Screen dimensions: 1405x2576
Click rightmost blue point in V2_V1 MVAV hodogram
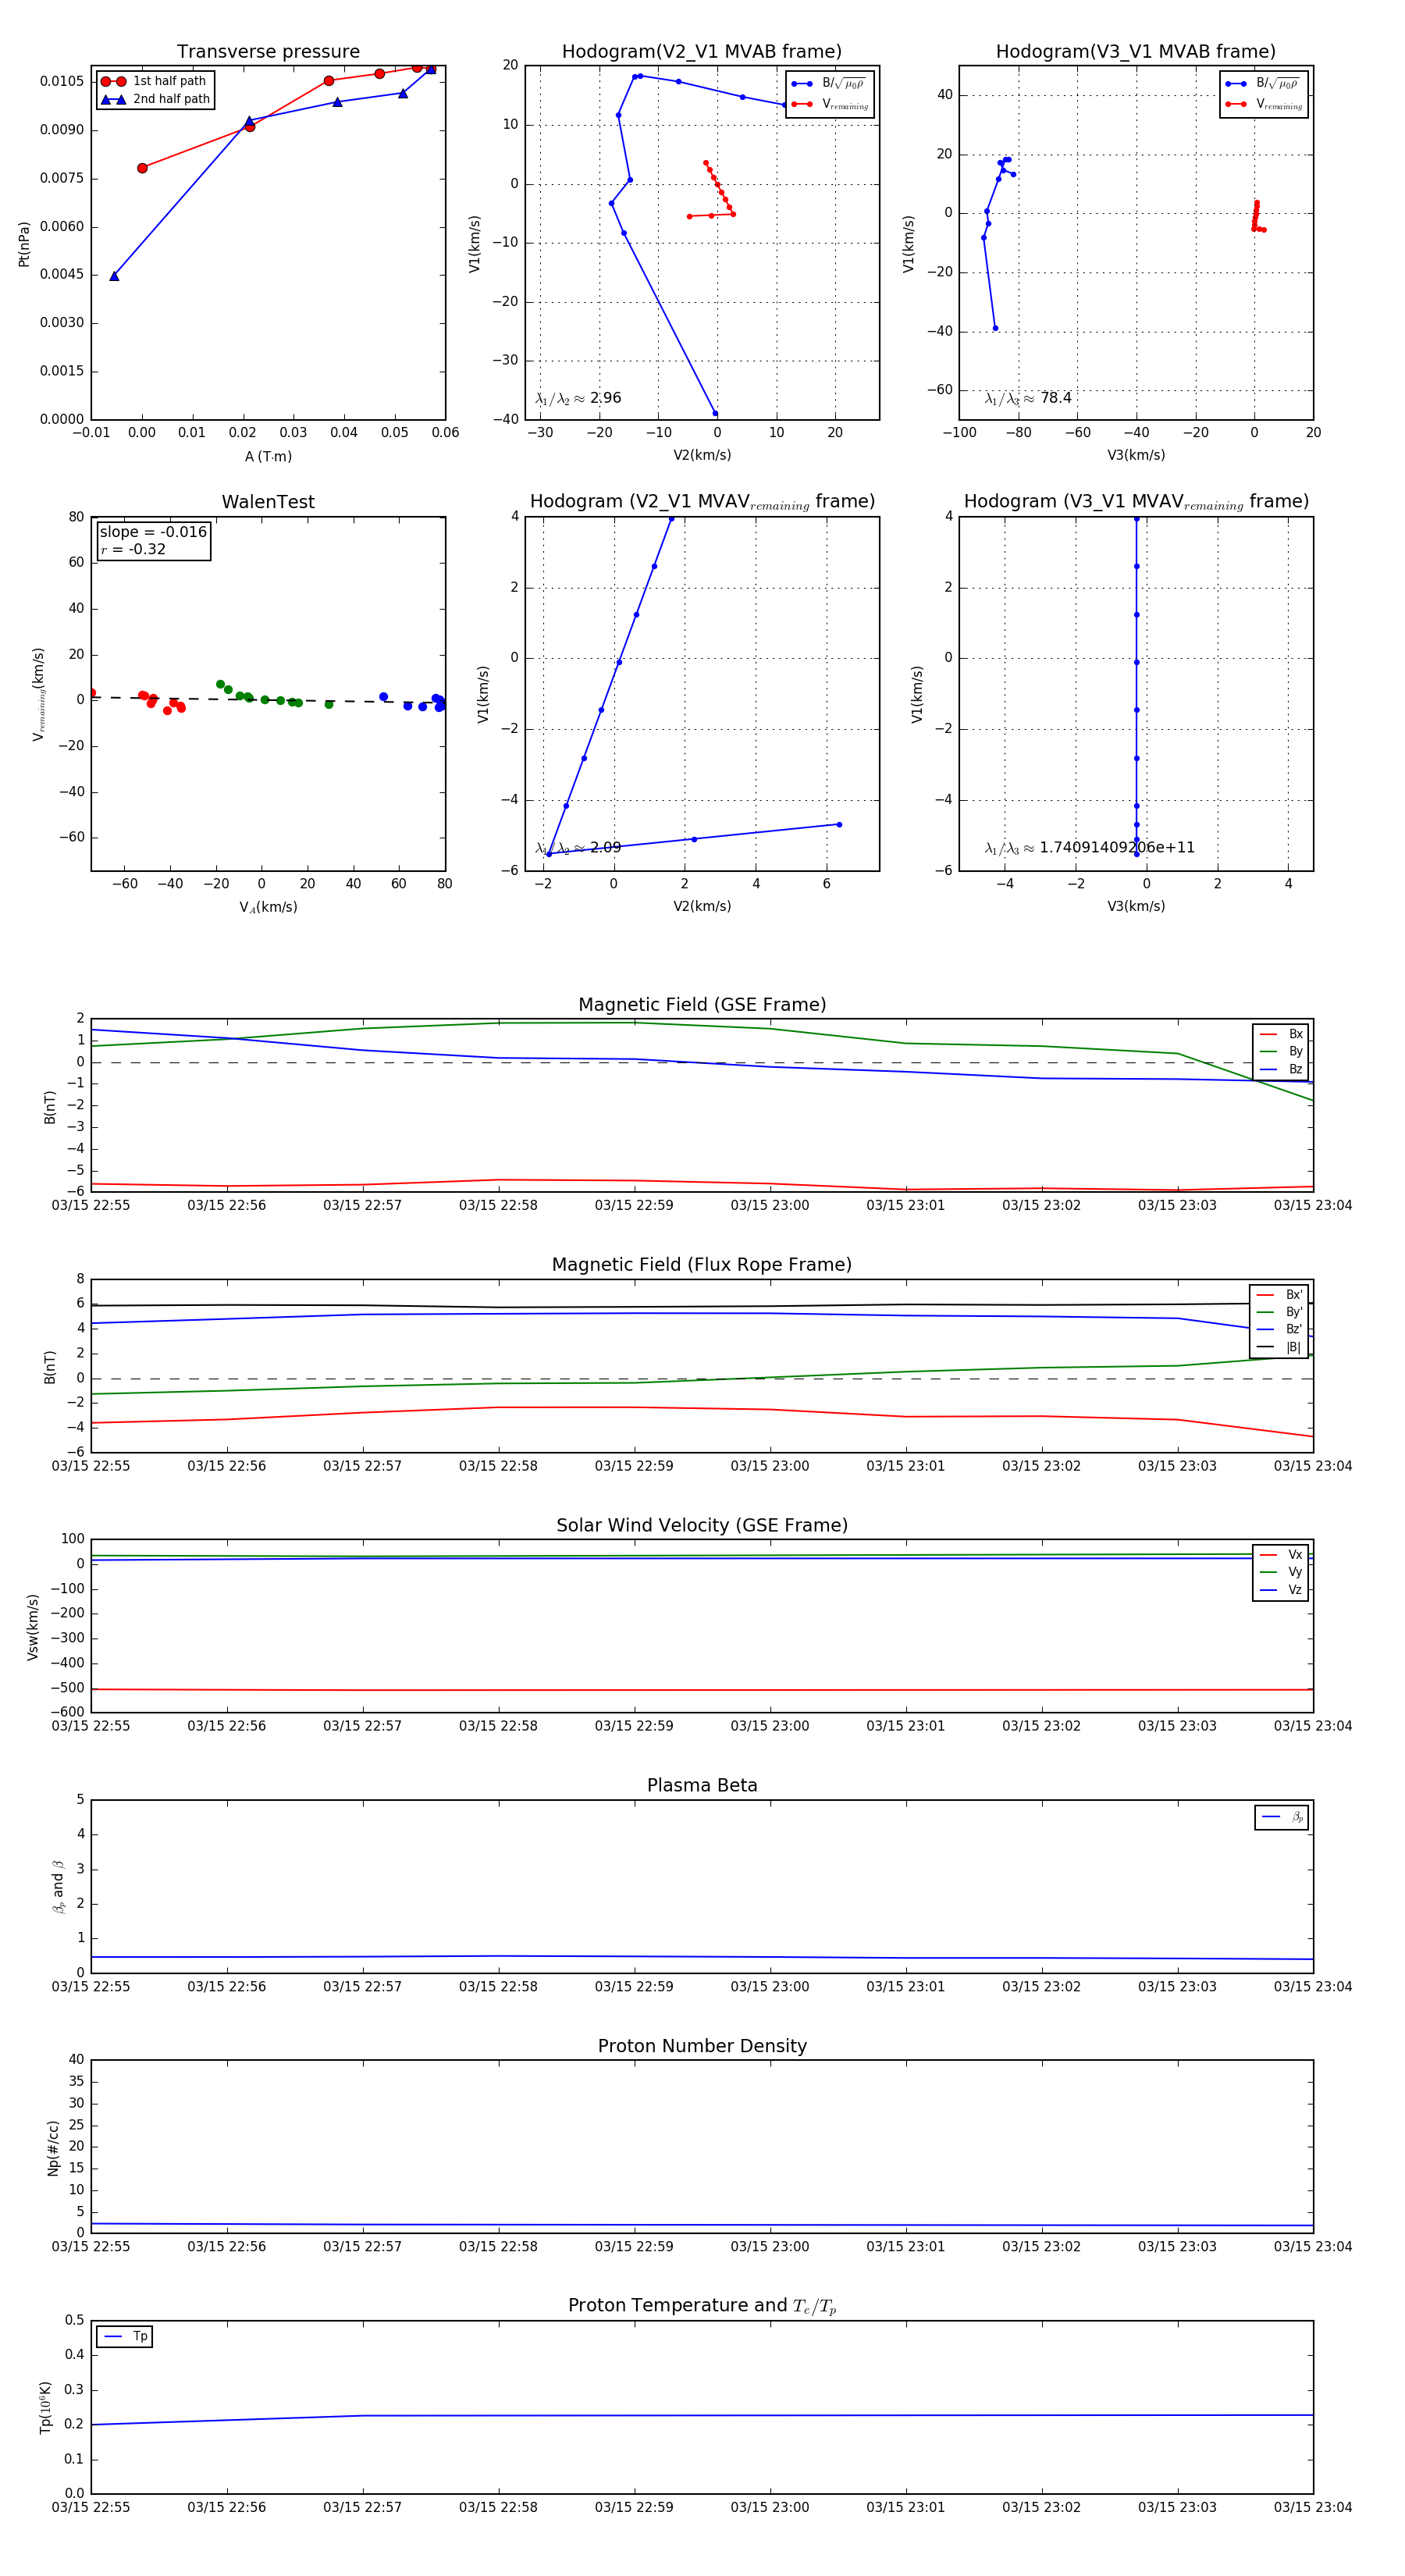click(839, 824)
